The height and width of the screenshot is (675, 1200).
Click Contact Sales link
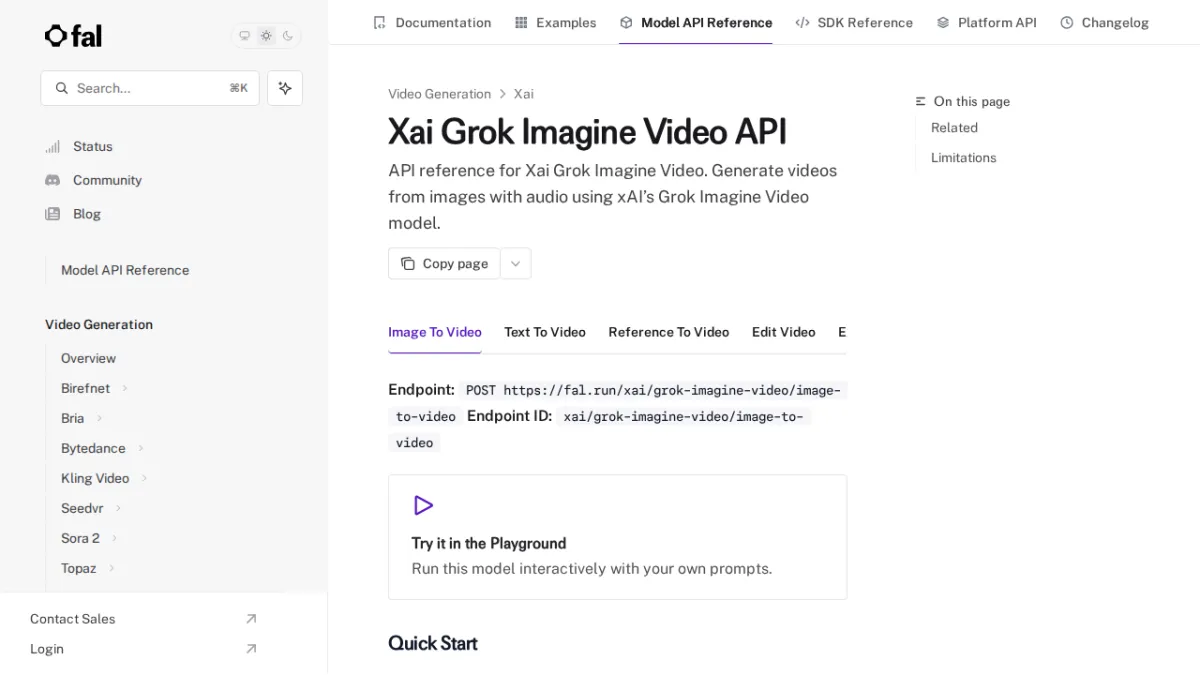tap(72, 619)
